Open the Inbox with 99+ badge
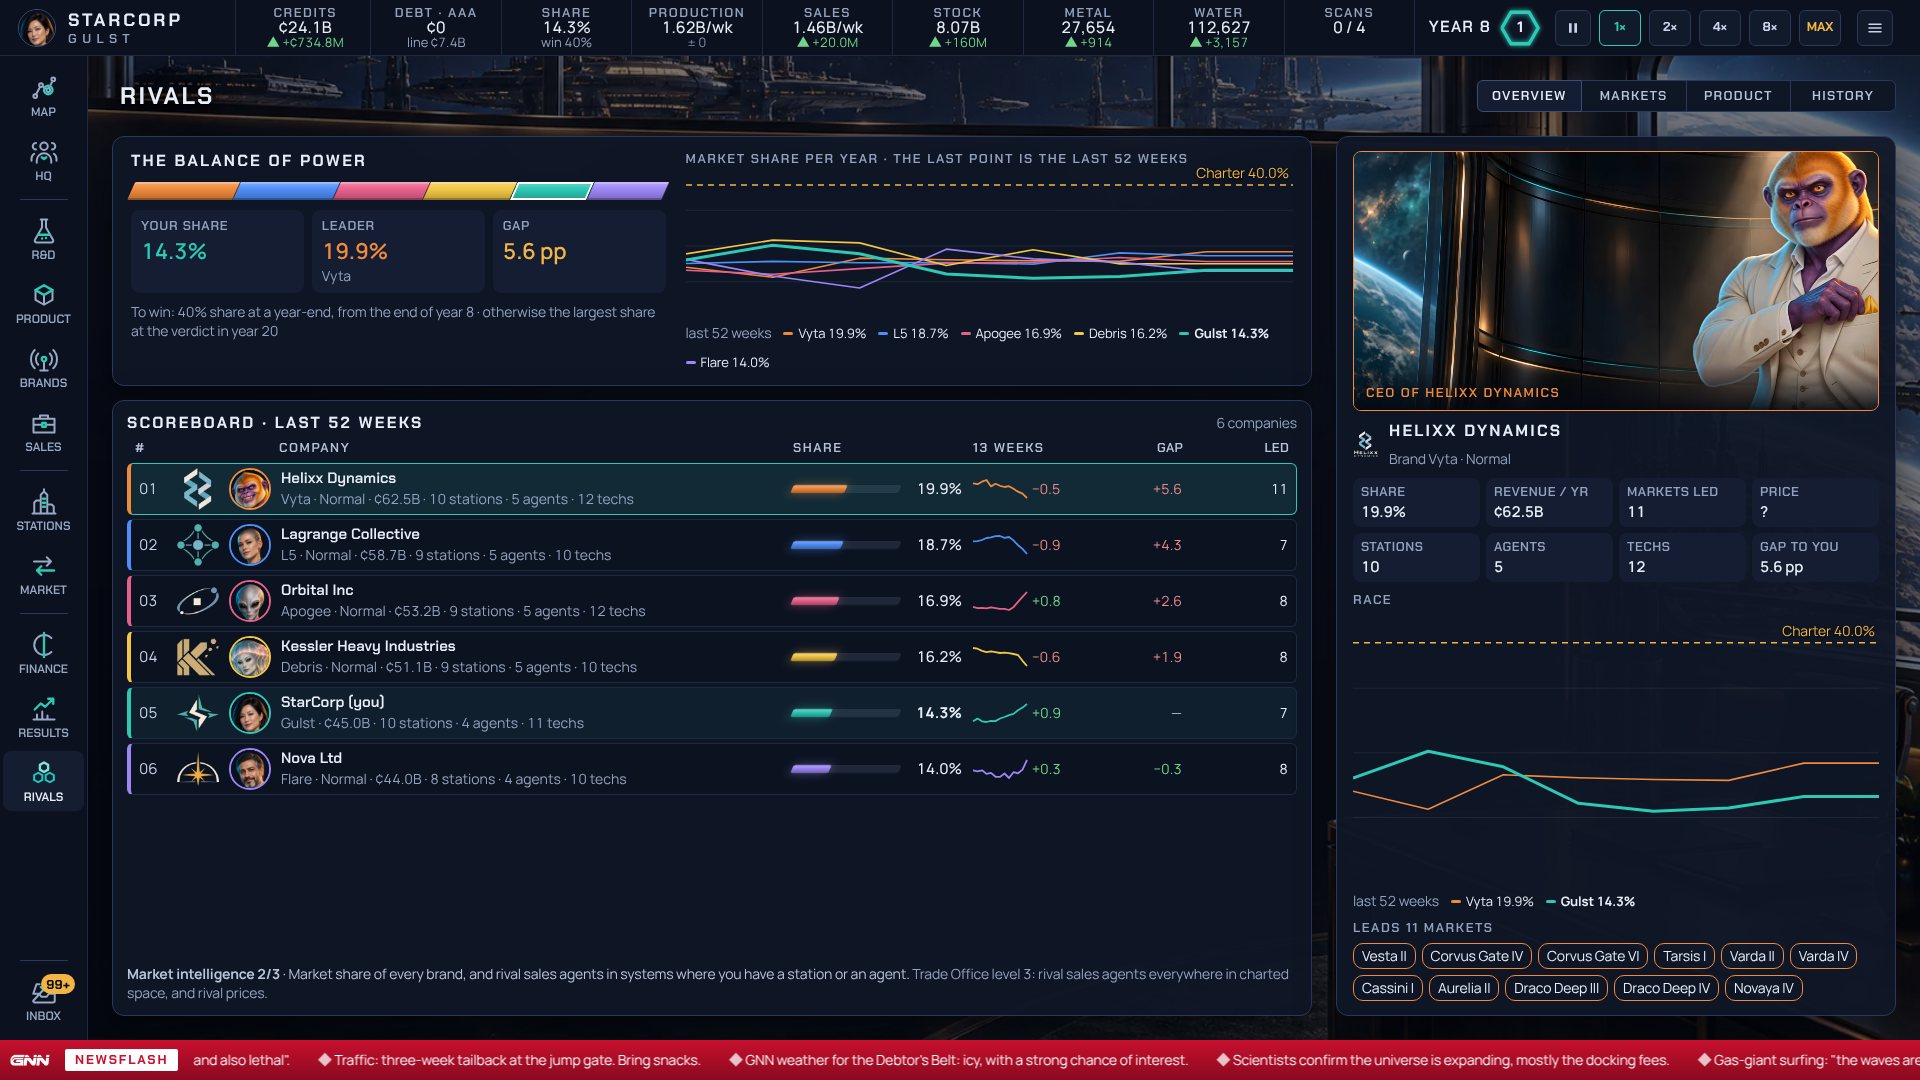Viewport: 1920px width, 1080px height. click(x=43, y=1000)
